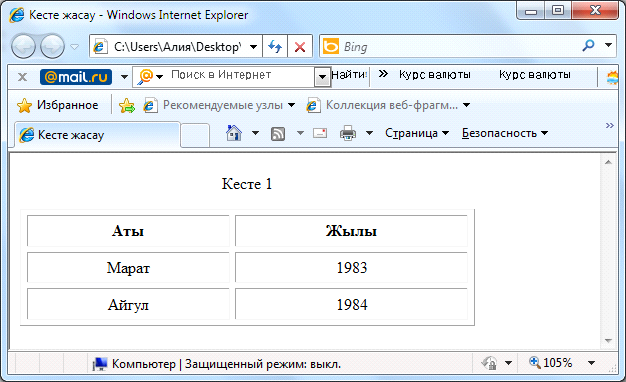Open the second Курс валюты link
The image size is (626, 382).
click(535, 75)
